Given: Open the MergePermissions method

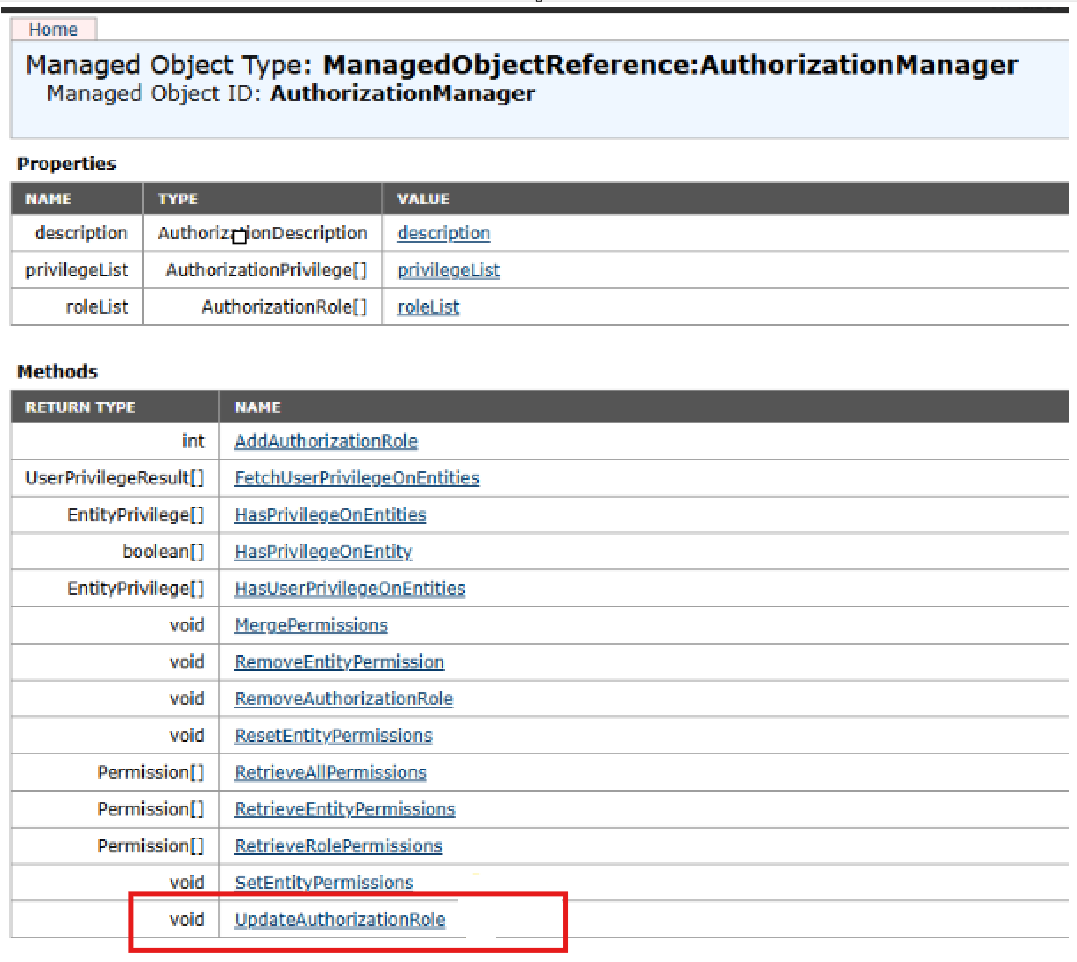Looking at the screenshot, I should (311, 625).
